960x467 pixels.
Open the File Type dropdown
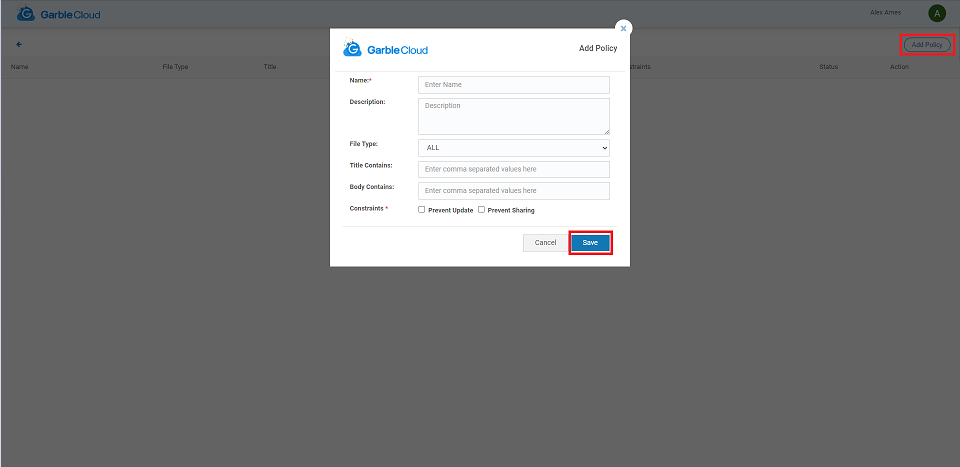tap(514, 148)
